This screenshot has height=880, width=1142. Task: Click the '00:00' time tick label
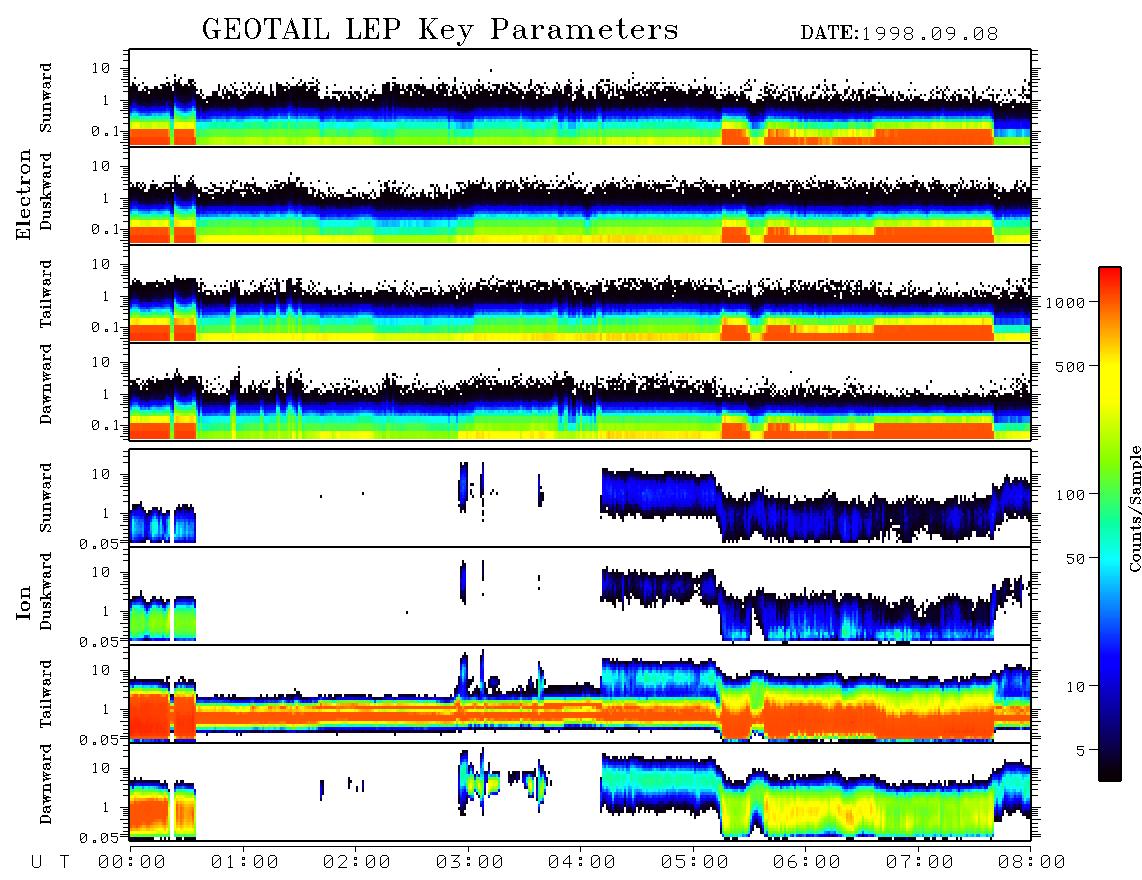[132, 862]
